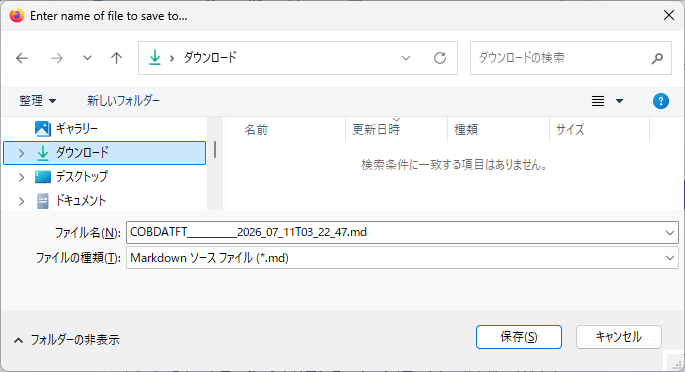Image resolution: width=685 pixels, height=372 pixels.
Task: Click the search magnifier icon
Action: click(x=657, y=58)
